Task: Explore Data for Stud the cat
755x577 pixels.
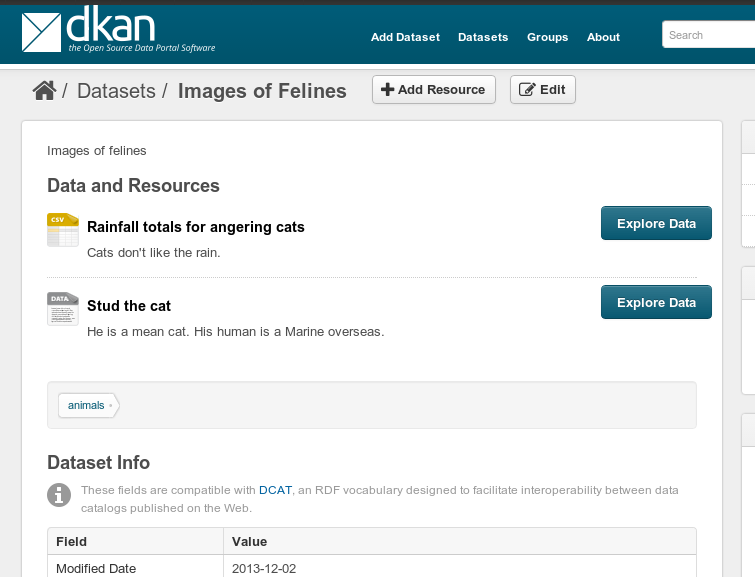Action: tap(656, 302)
